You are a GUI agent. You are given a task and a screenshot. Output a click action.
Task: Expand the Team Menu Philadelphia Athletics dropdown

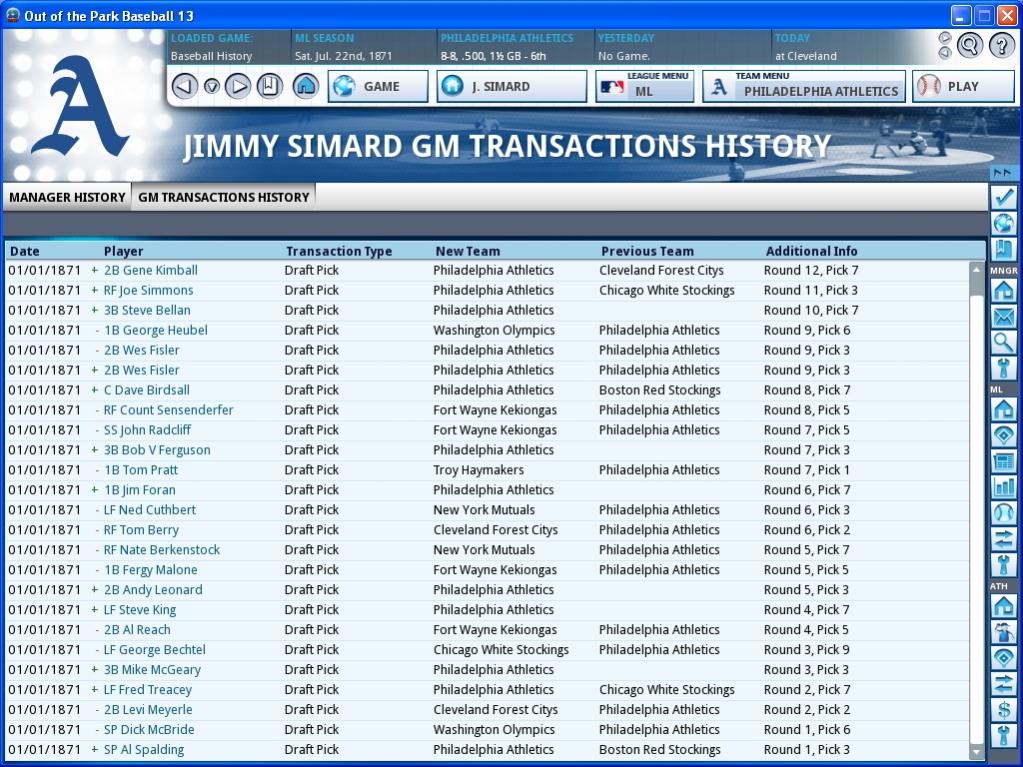(x=804, y=87)
